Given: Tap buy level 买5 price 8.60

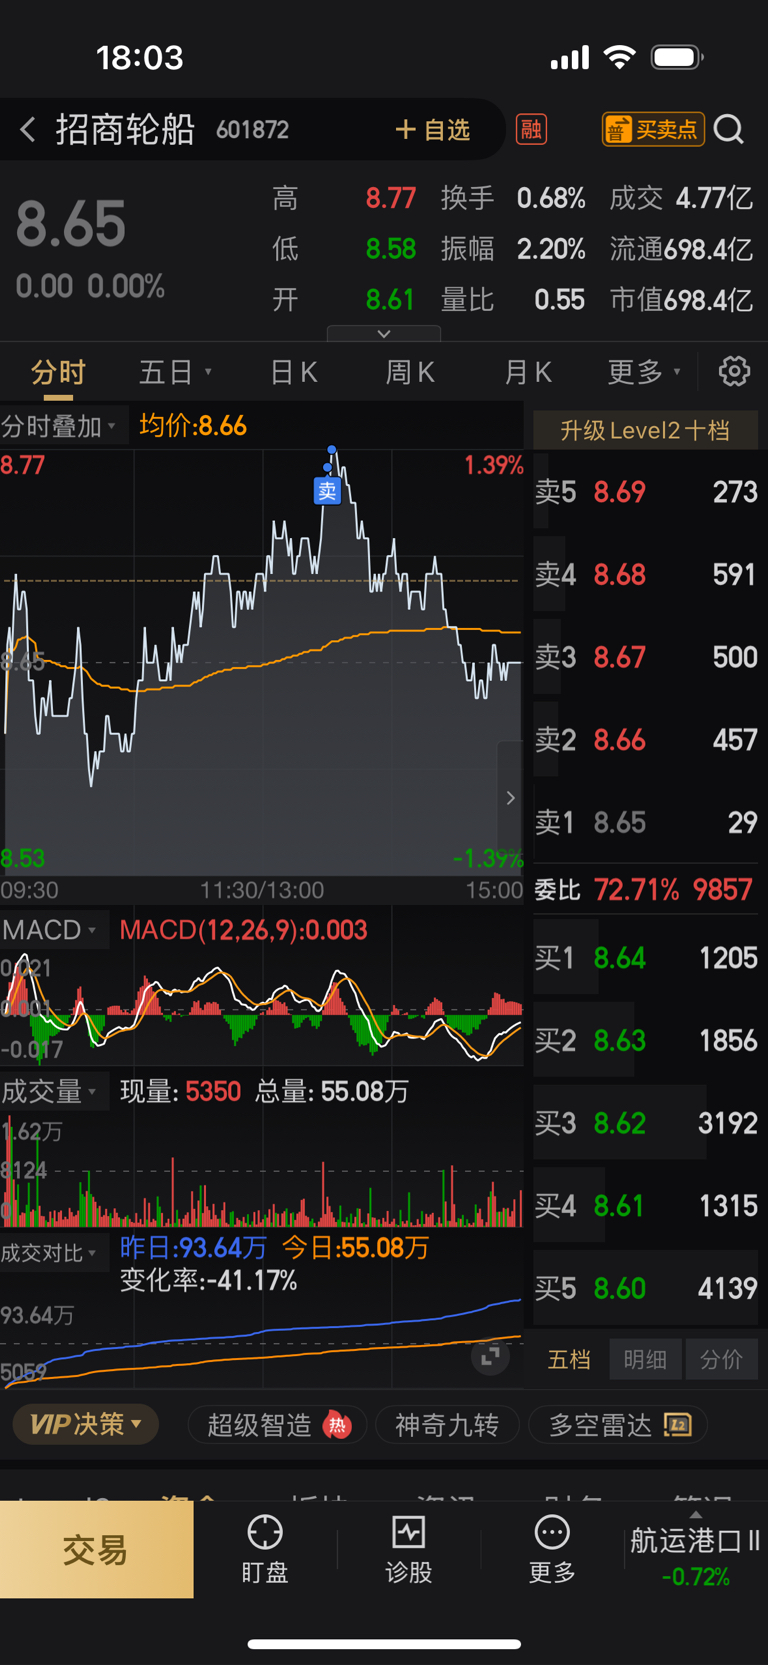Looking at the screenshot, I should coord(645,1288).
